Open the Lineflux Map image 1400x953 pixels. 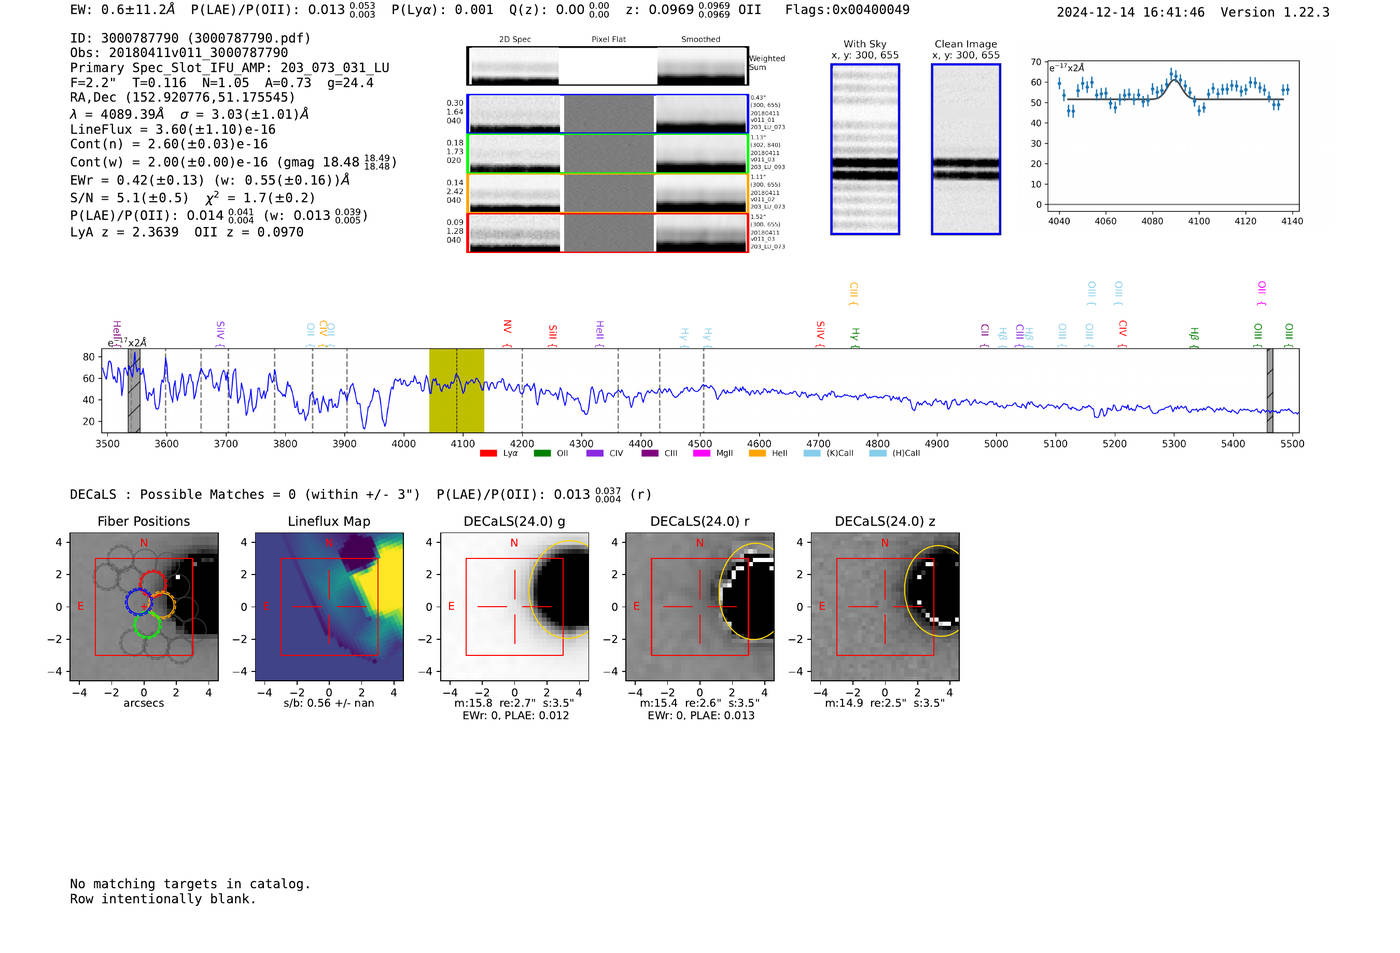click(x=329, y=607)
